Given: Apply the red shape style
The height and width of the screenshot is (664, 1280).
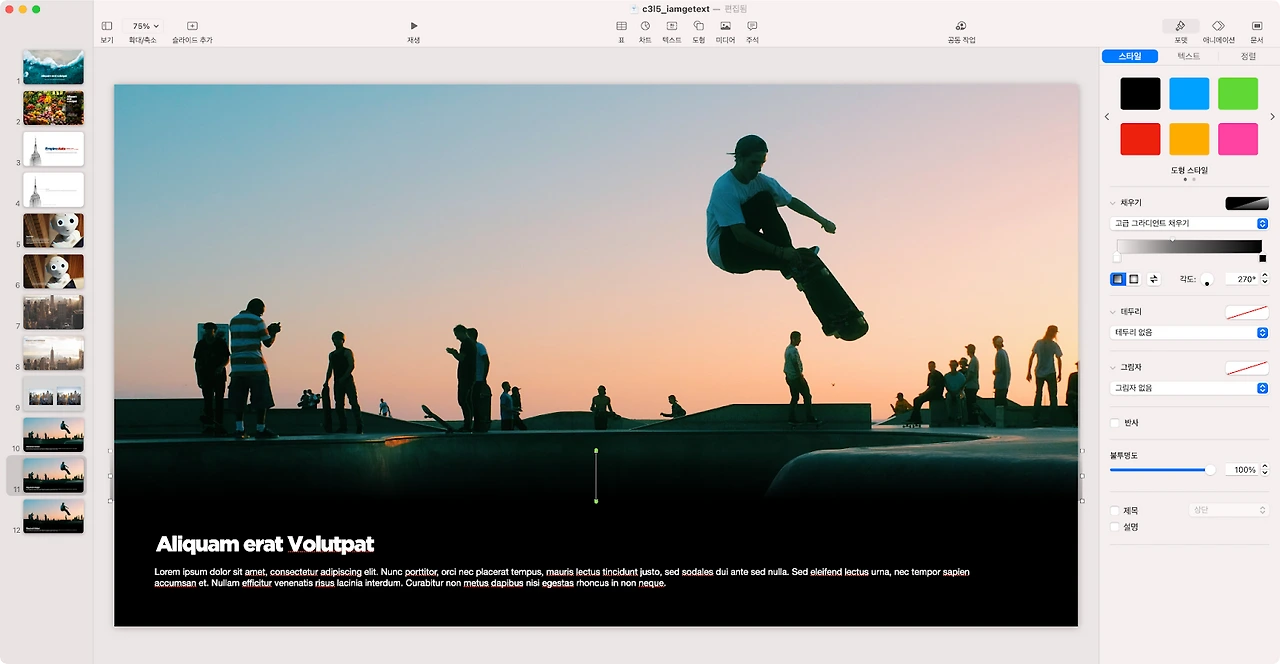Looking at the screenshot, I should tap(1140, 139).
